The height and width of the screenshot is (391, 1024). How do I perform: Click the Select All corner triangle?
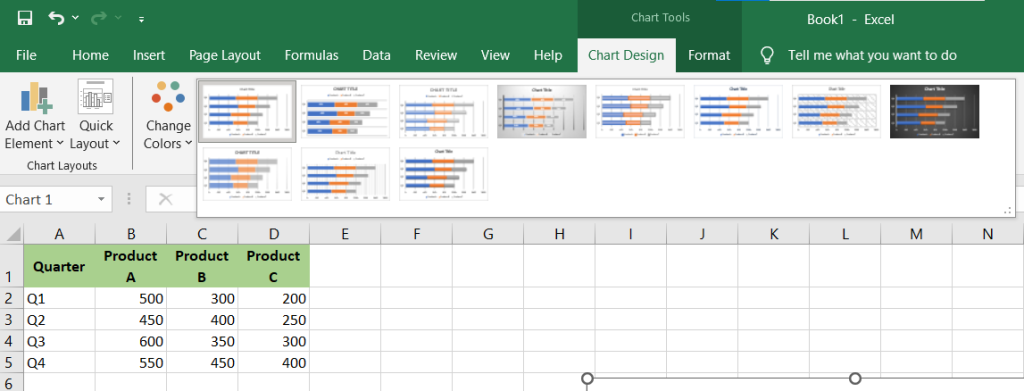[x=12, y=234]
